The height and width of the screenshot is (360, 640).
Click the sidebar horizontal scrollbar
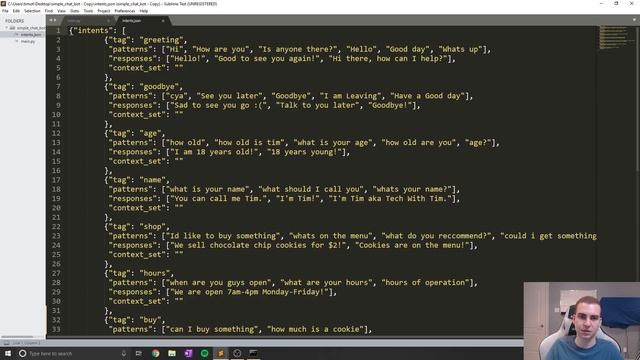click(x=17, y=337)
